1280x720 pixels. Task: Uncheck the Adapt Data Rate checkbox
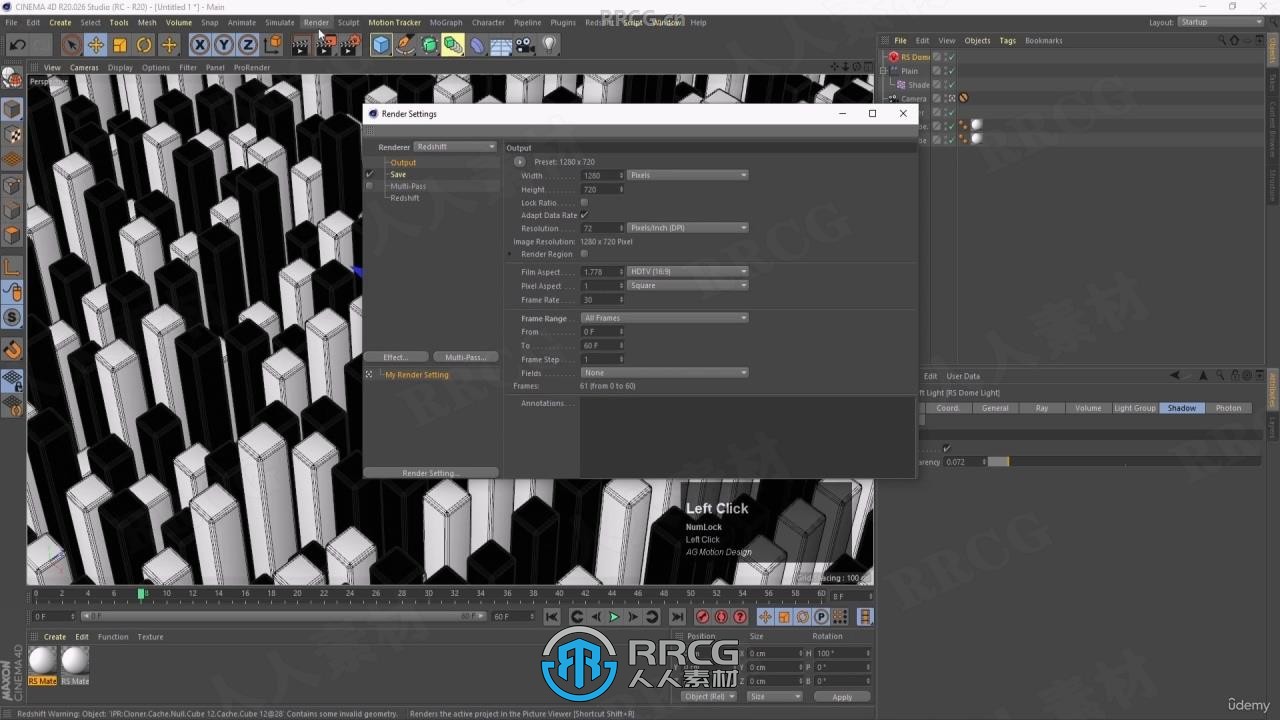584,215
